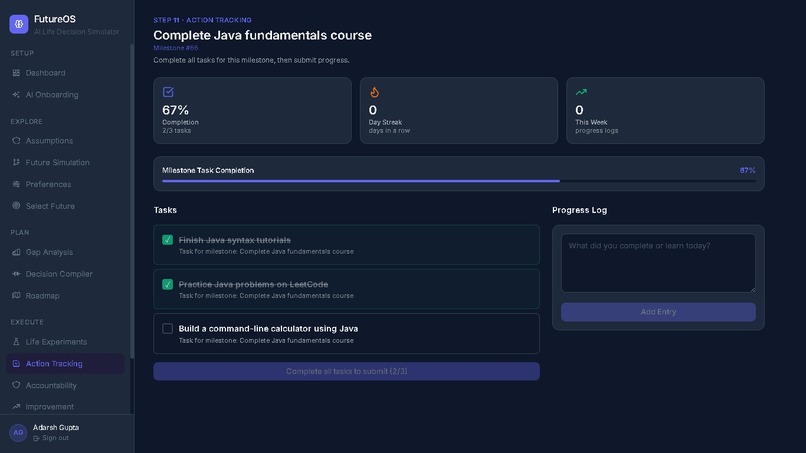Viewport: 806px width, 453px height.
Task: Click the Gap Analysis chart icon
Action: click(16, 252)
